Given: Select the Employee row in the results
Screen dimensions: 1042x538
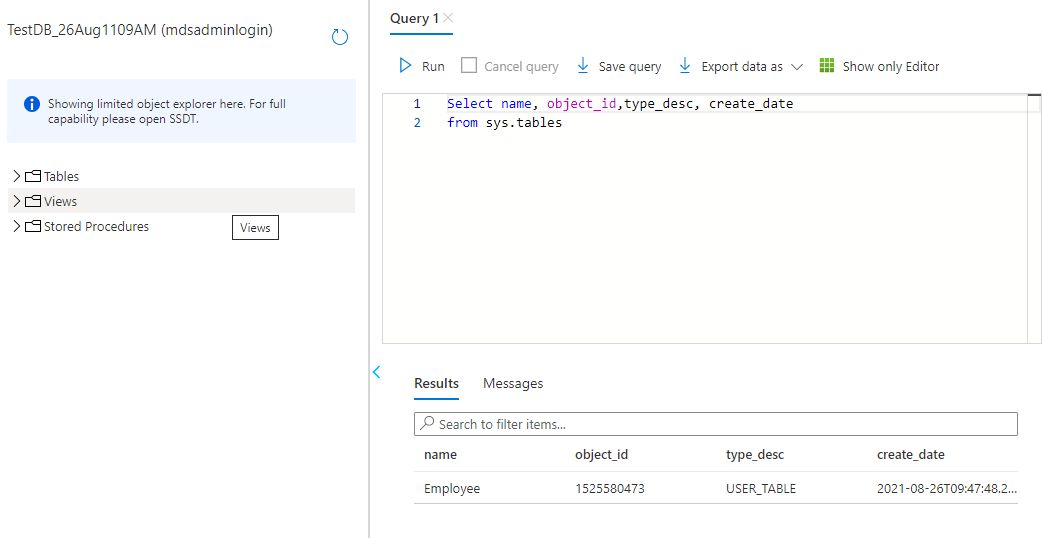Looking at the screenshot, I should pos(452,489).
